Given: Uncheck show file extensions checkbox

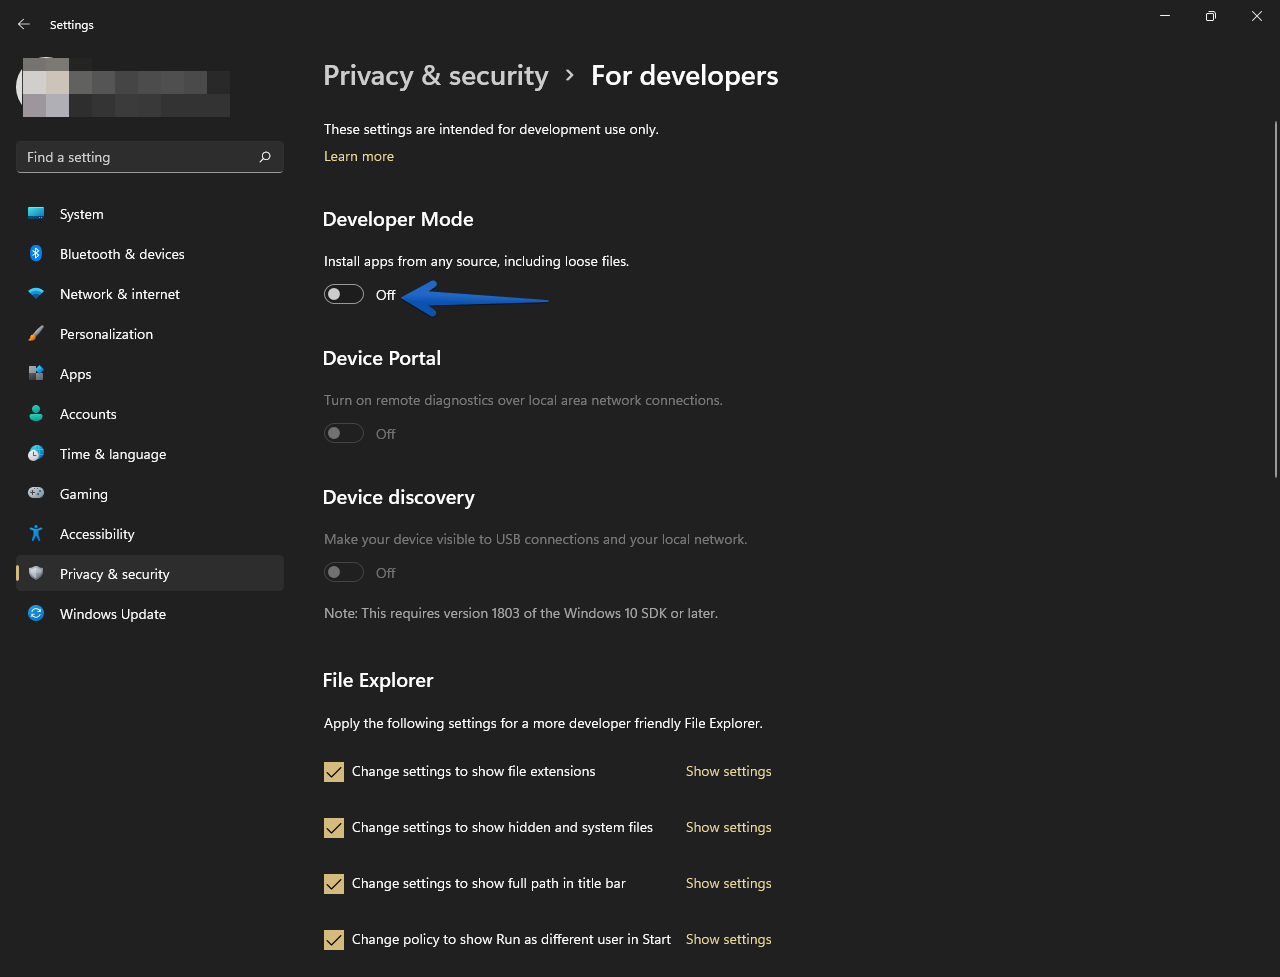Looking at the screenshot, I should point(334,772).
